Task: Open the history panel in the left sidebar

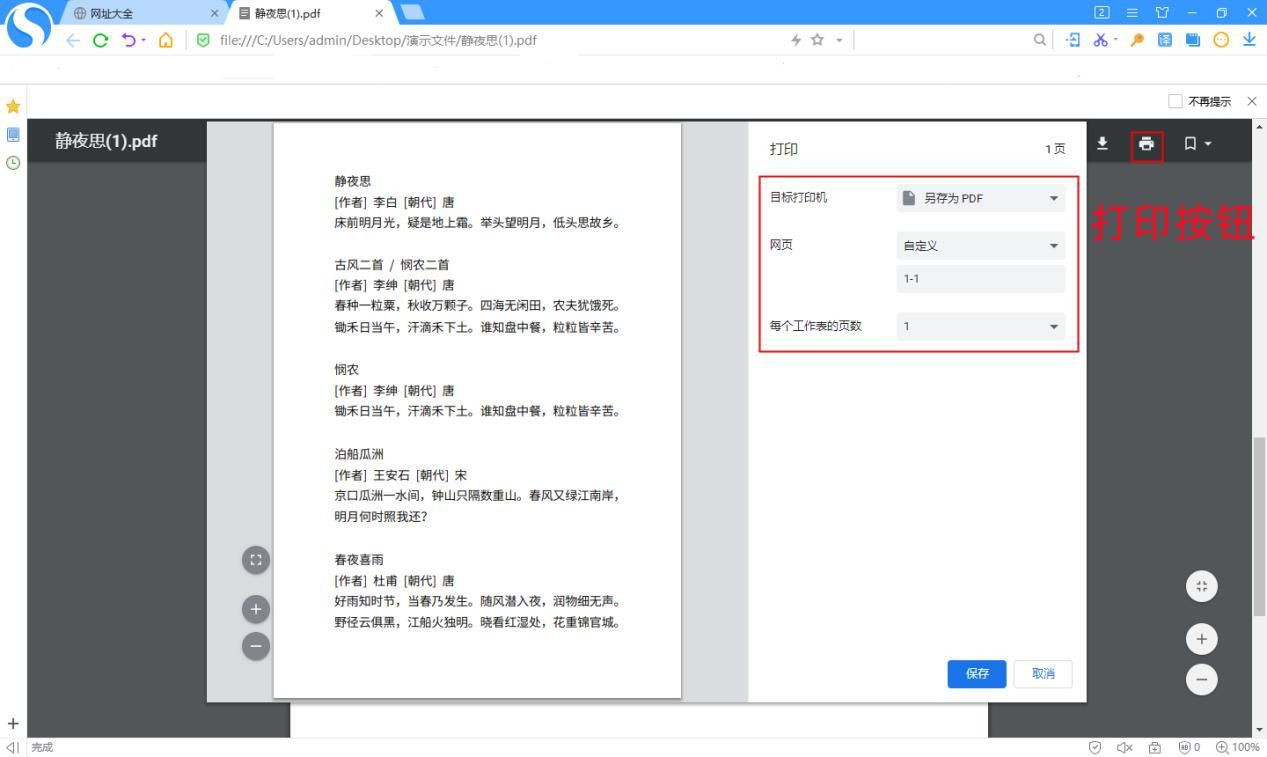Action: pos(13,163)
